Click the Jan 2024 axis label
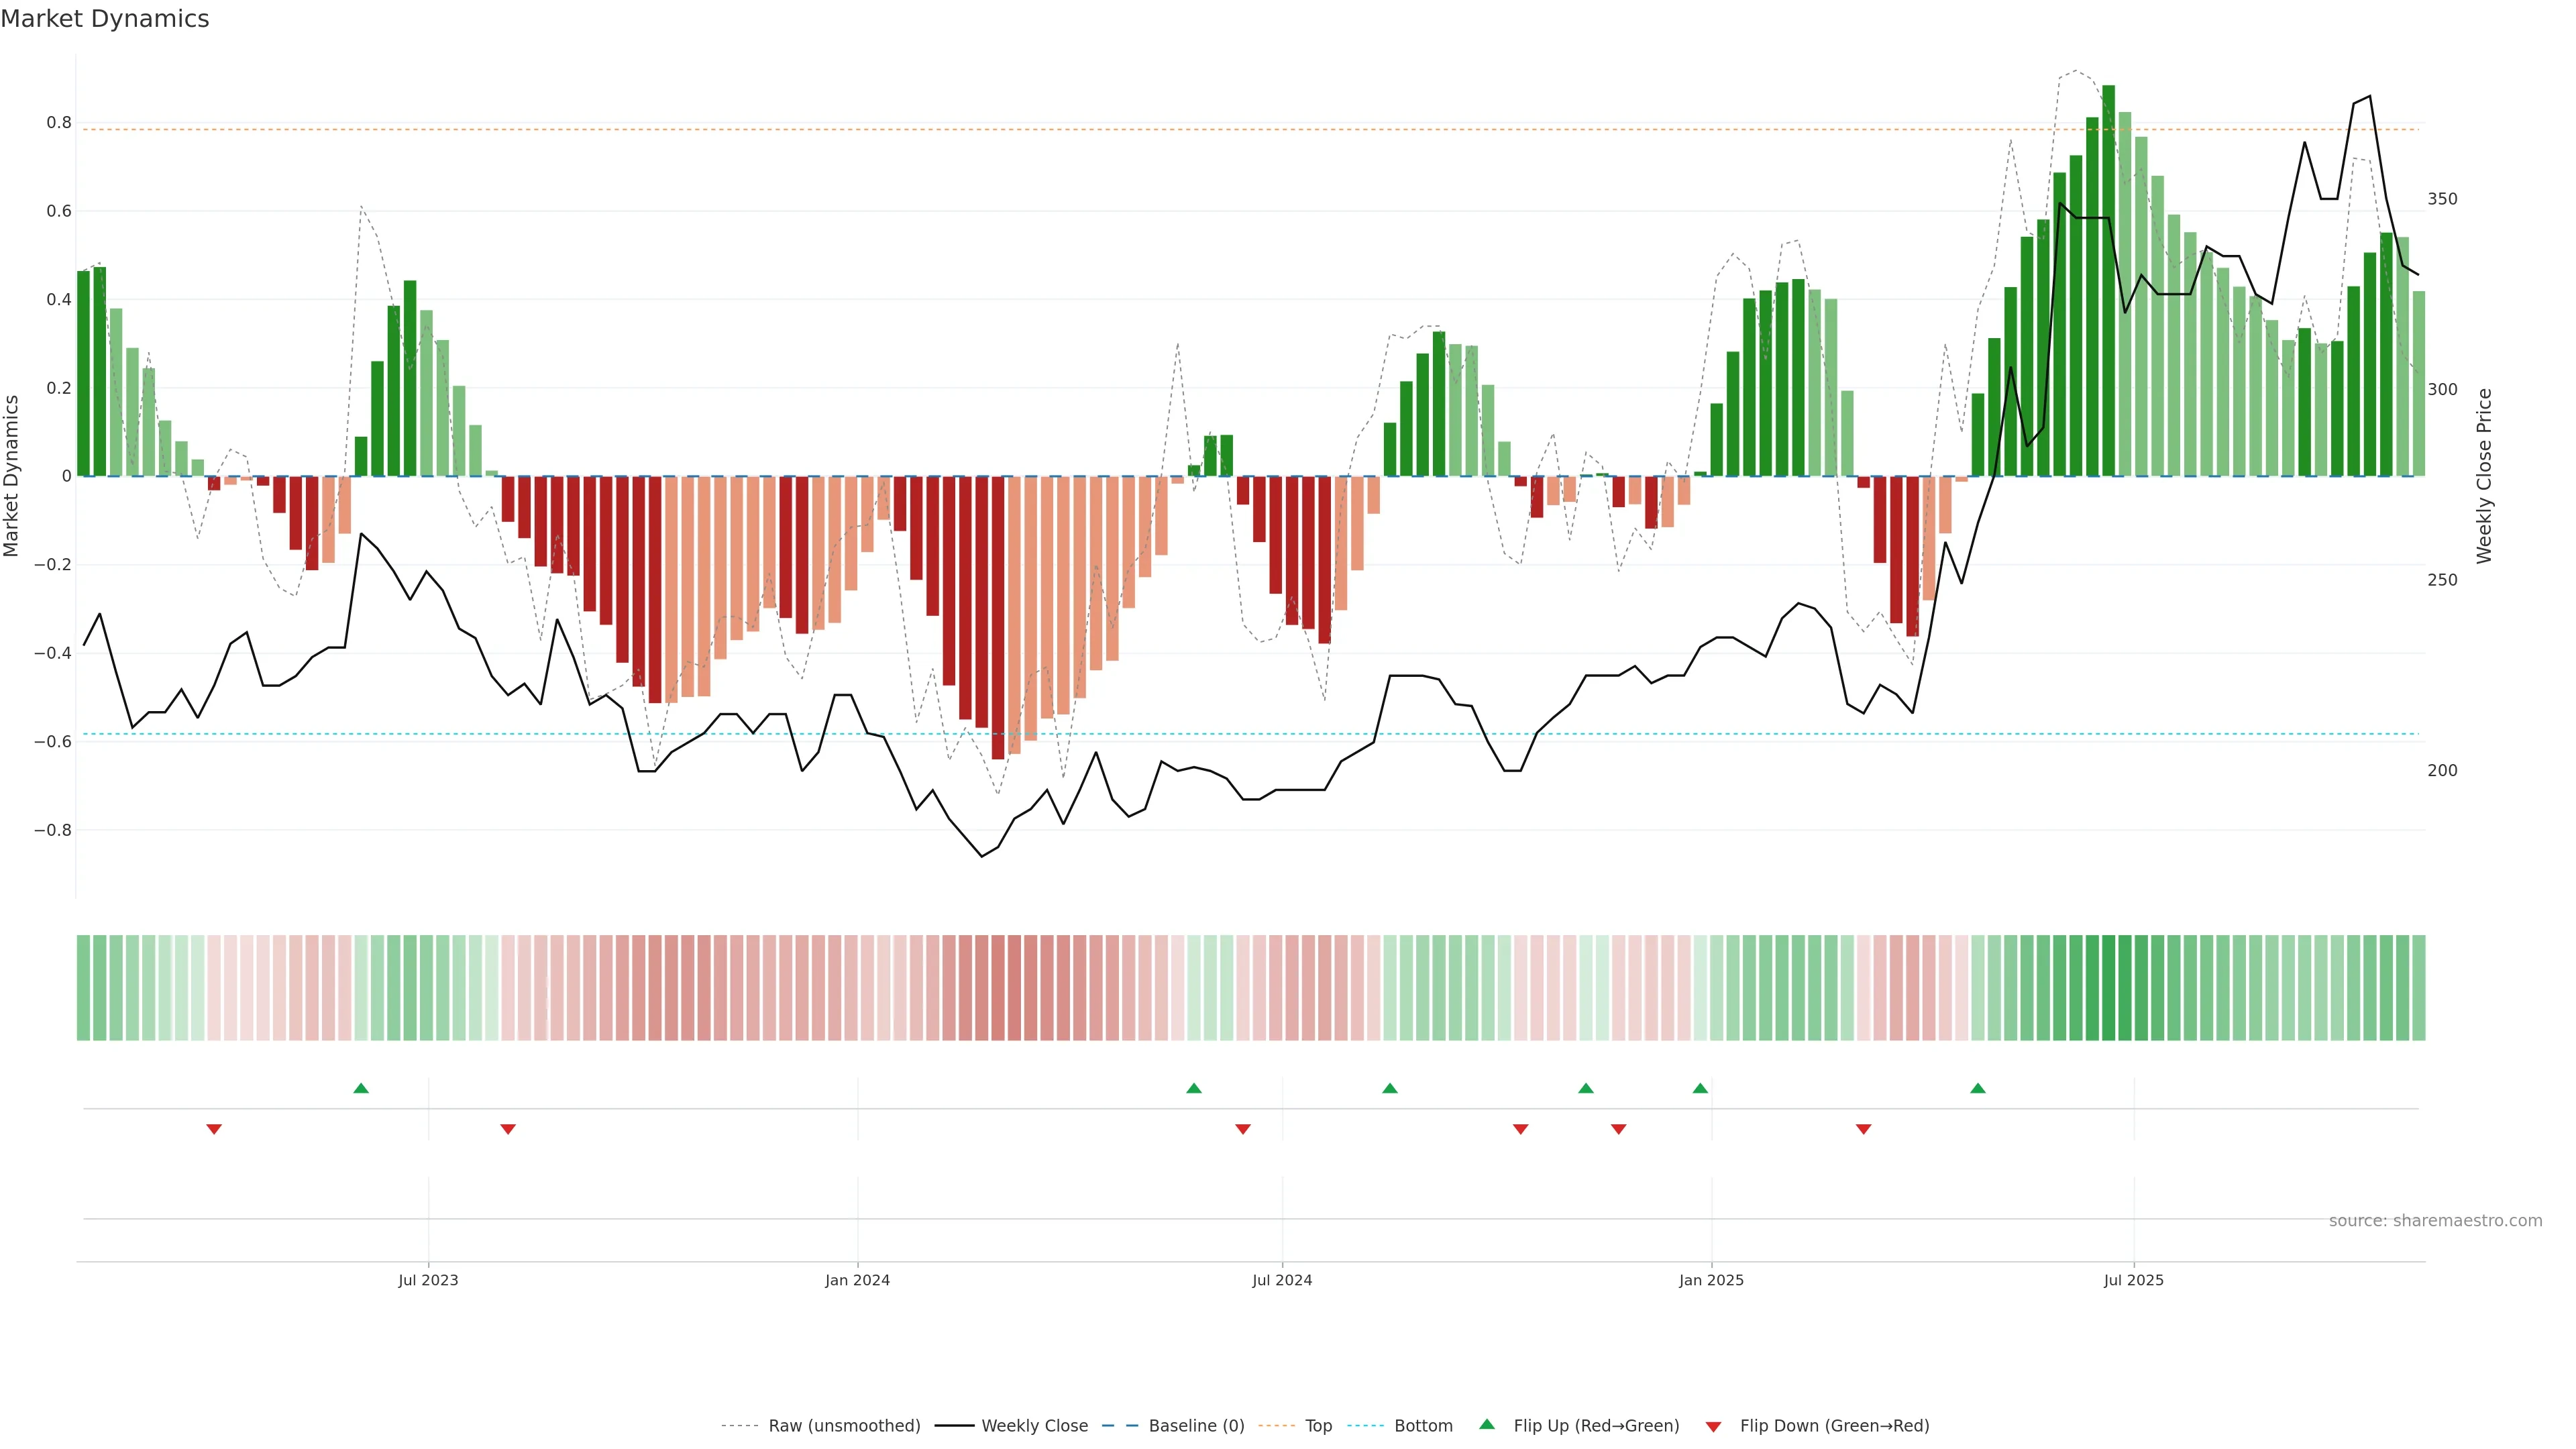 857,1280
